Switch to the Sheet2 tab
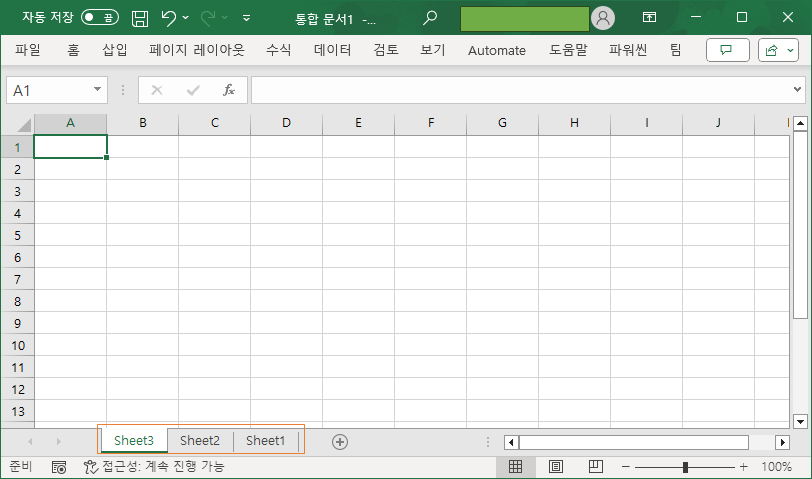This screenshot has height=479, width=812. click(200, 441)
